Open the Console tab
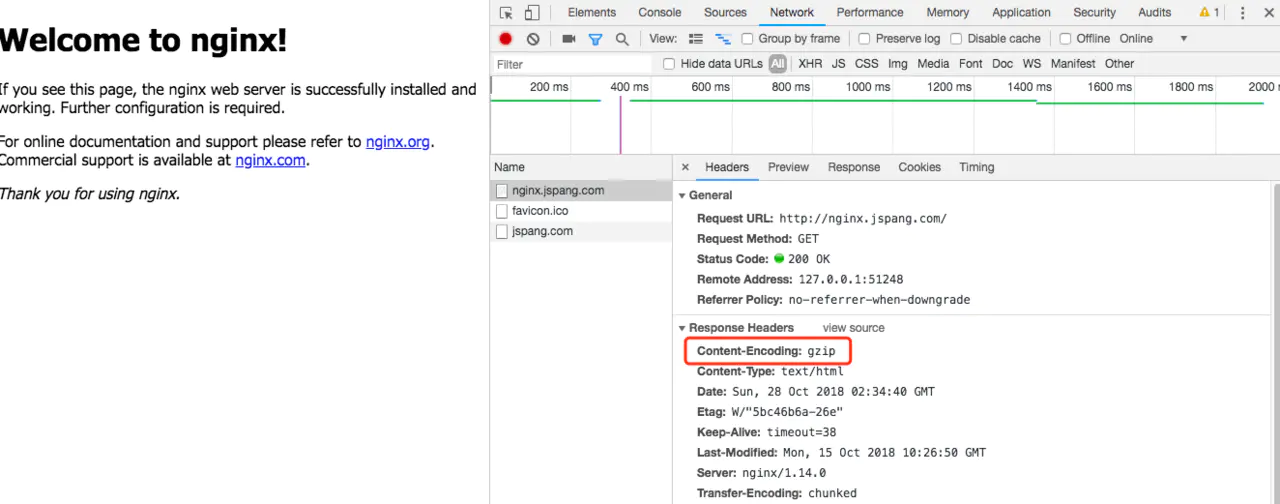The width and height of the screenshot is (1280, 504). point(660,13)
